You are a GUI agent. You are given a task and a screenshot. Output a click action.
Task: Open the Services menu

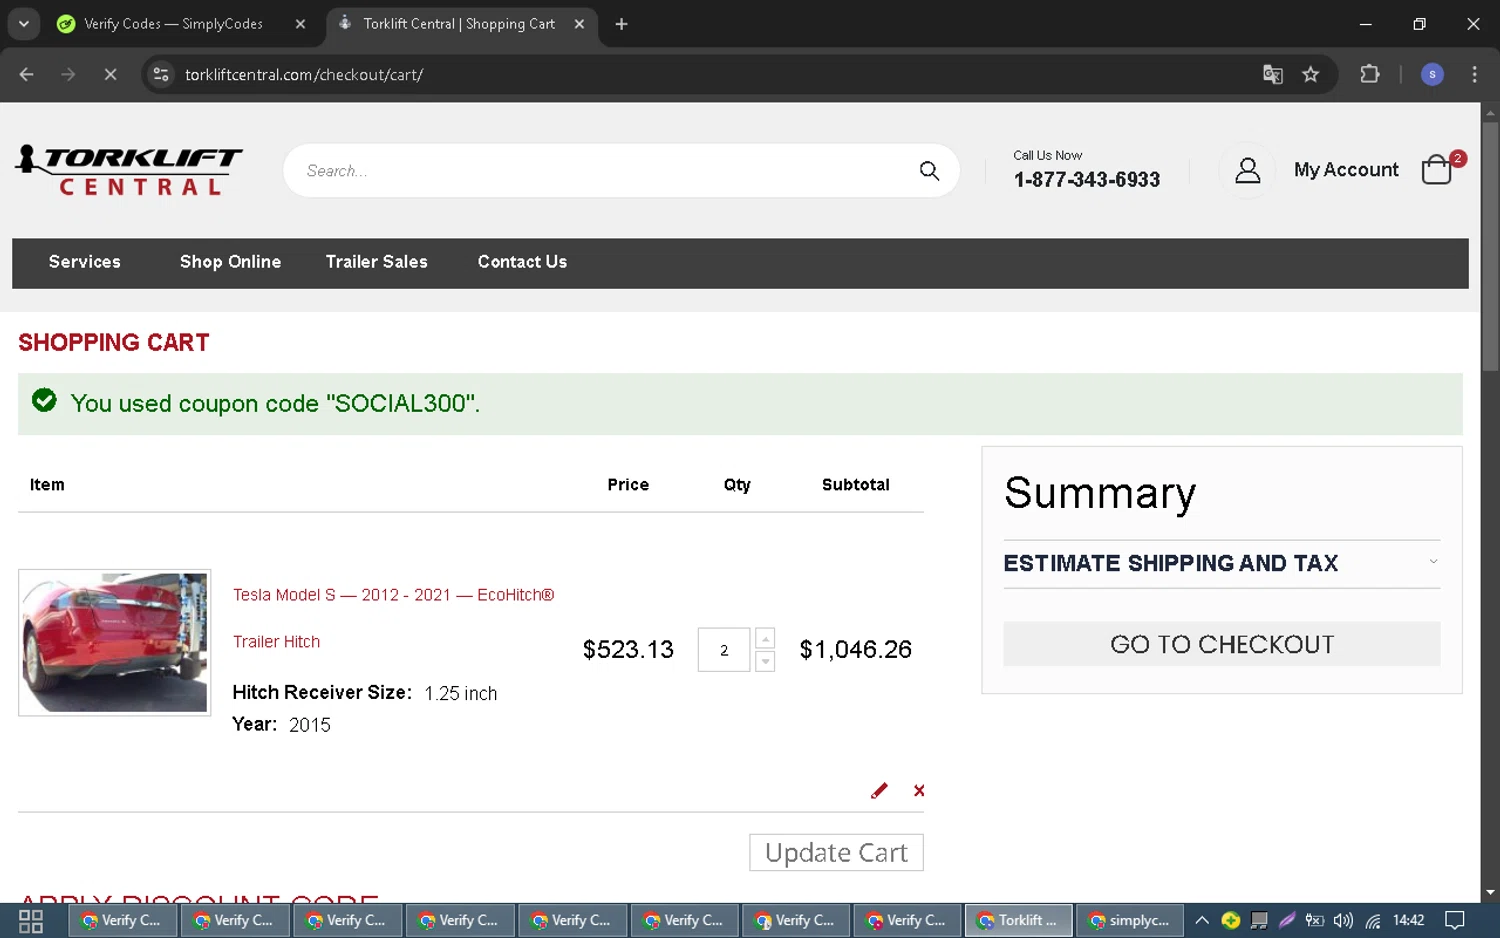point(85,262)
